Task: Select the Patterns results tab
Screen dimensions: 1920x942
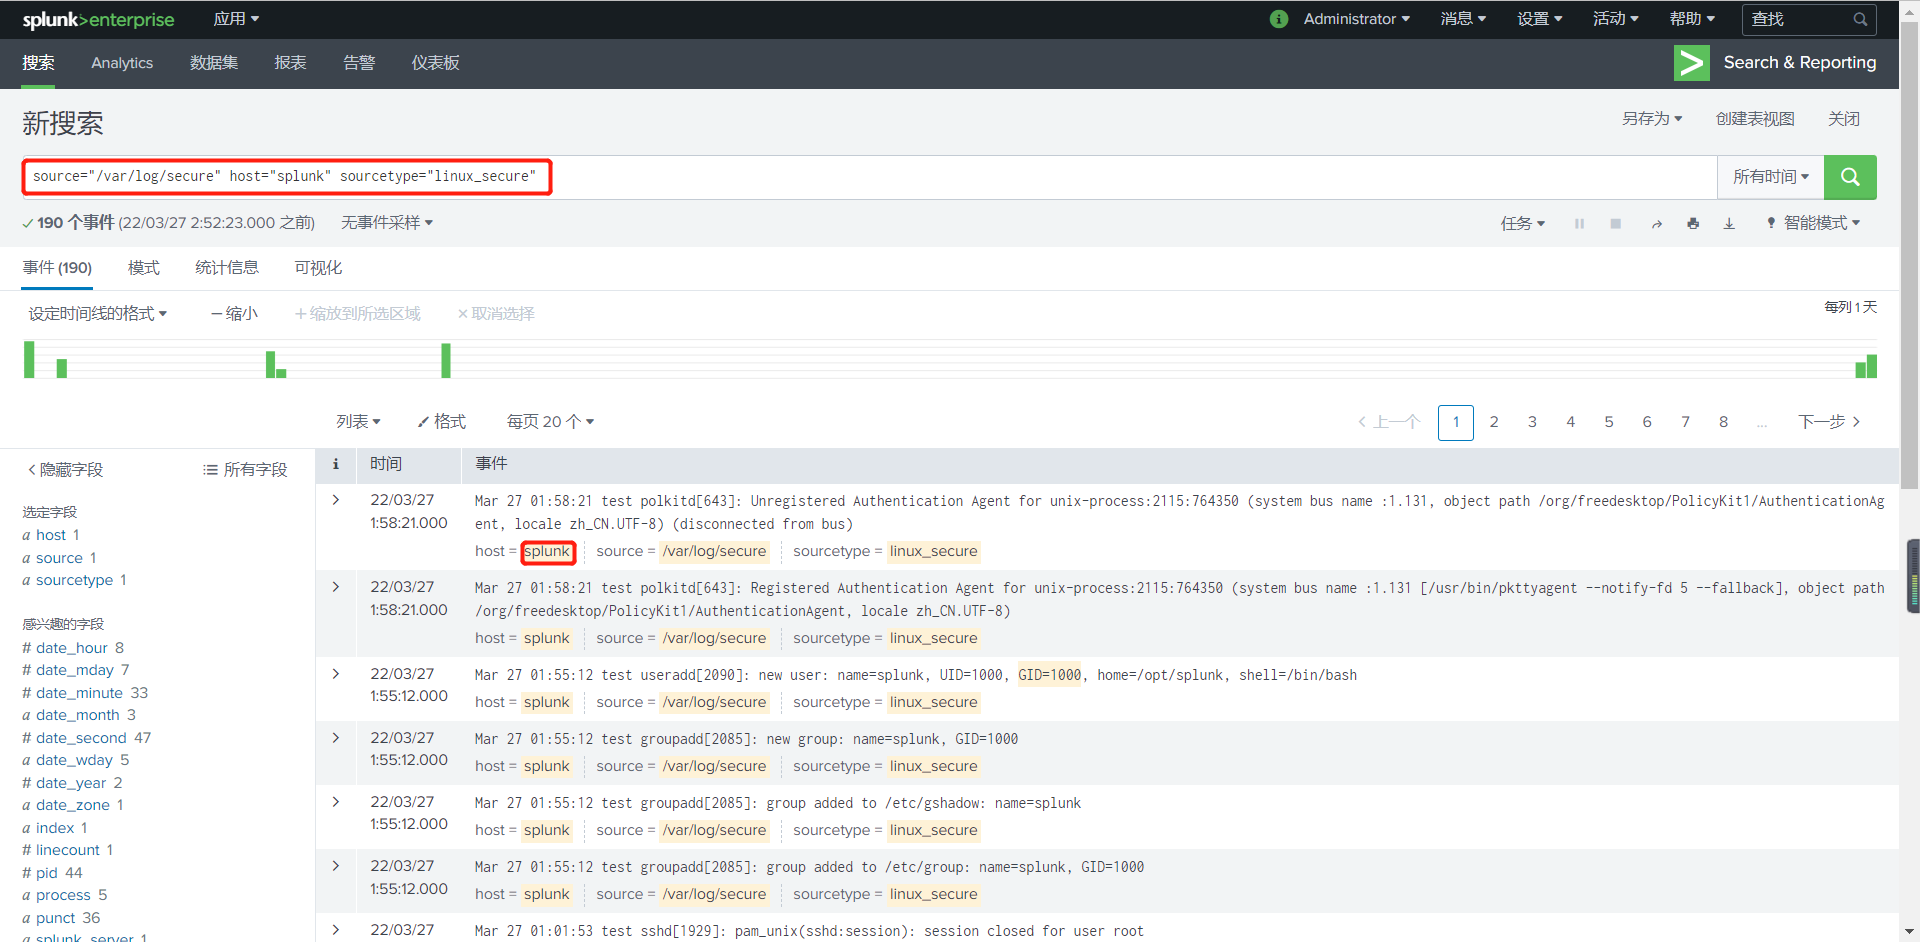Action: click(x=144, y=268)
